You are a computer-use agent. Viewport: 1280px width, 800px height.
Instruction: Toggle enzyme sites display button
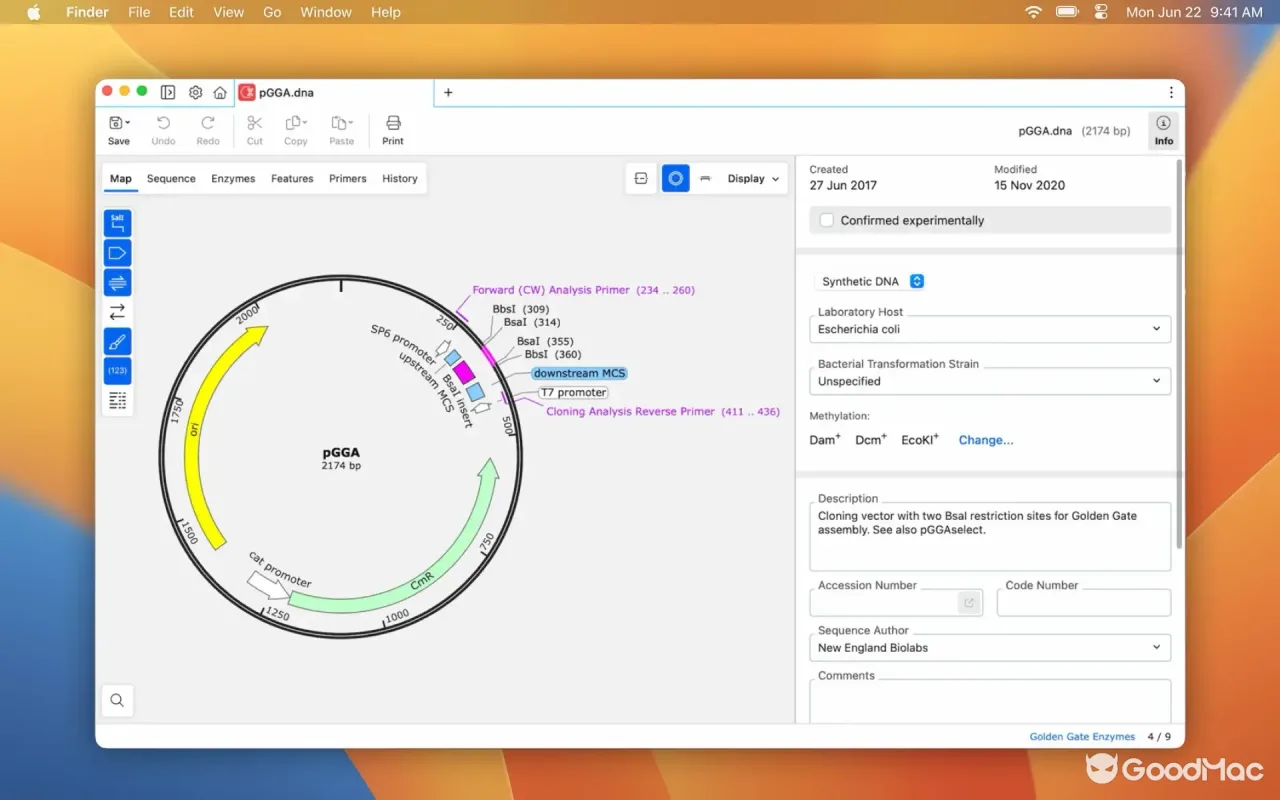(x=117, y=223)
